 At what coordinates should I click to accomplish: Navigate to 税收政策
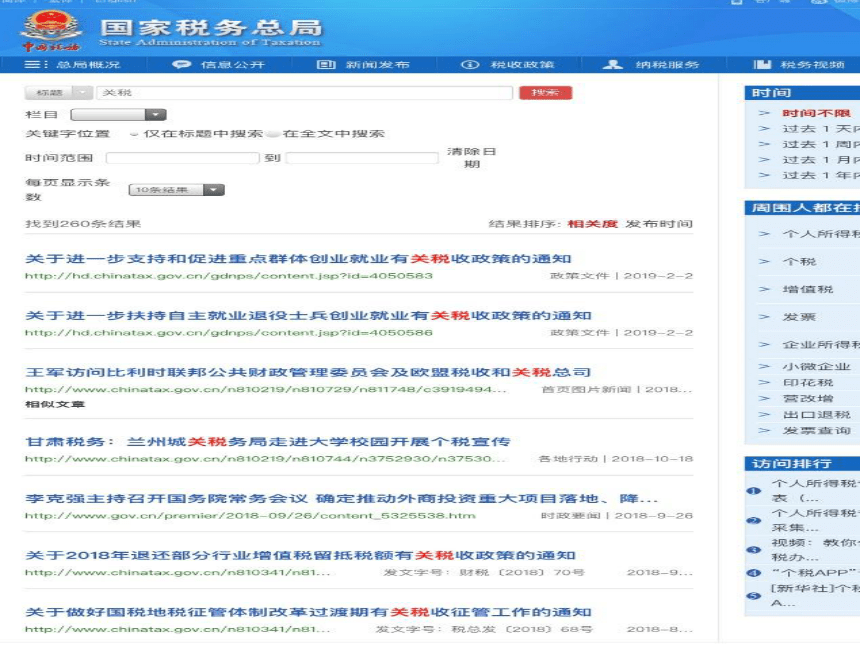[x=522, y=65]
